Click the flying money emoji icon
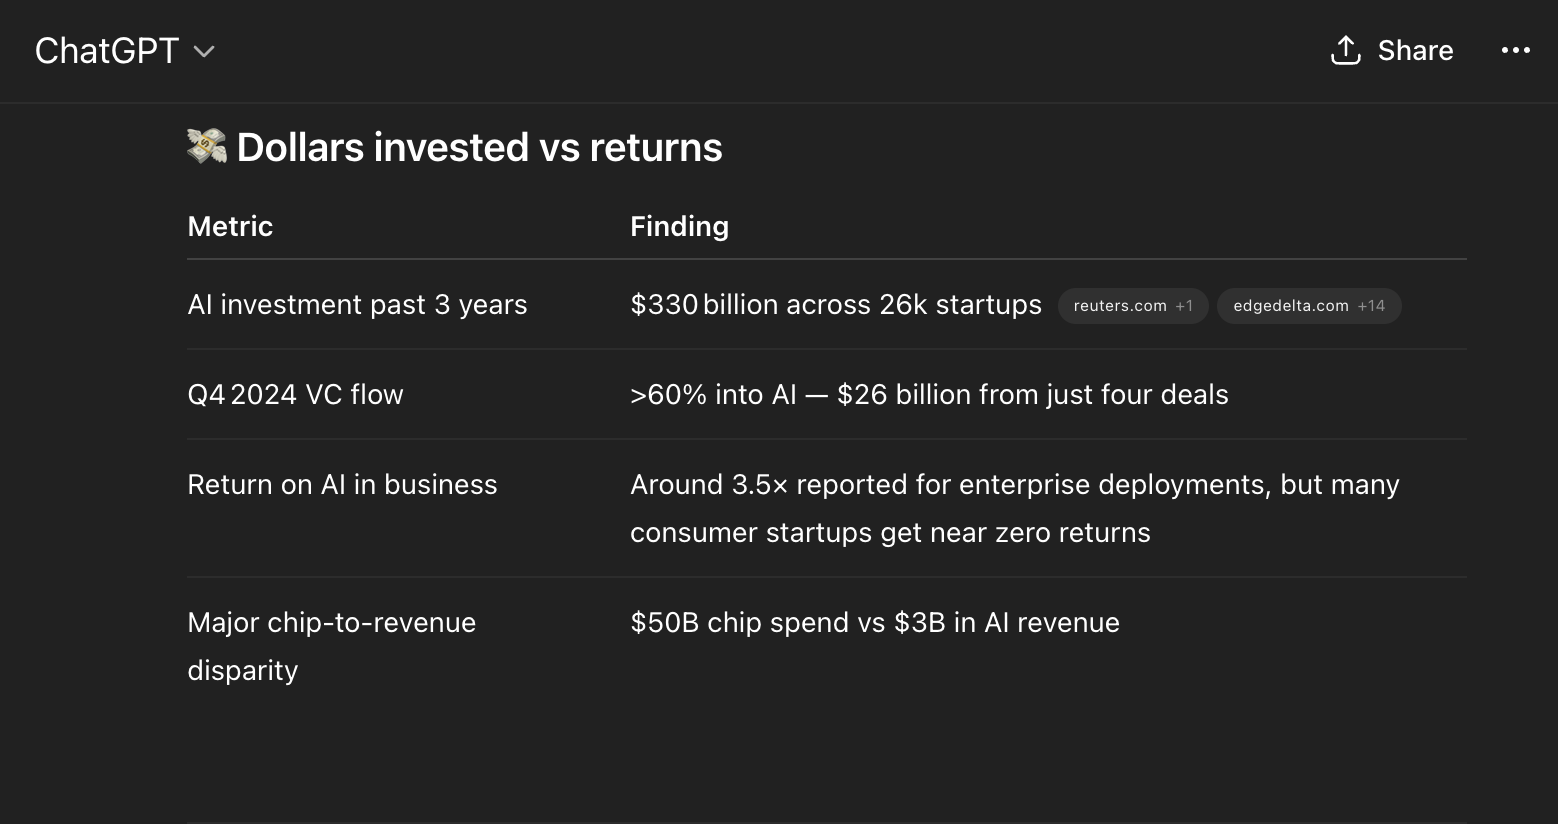Screen dimensions: 1558x824 207,147
